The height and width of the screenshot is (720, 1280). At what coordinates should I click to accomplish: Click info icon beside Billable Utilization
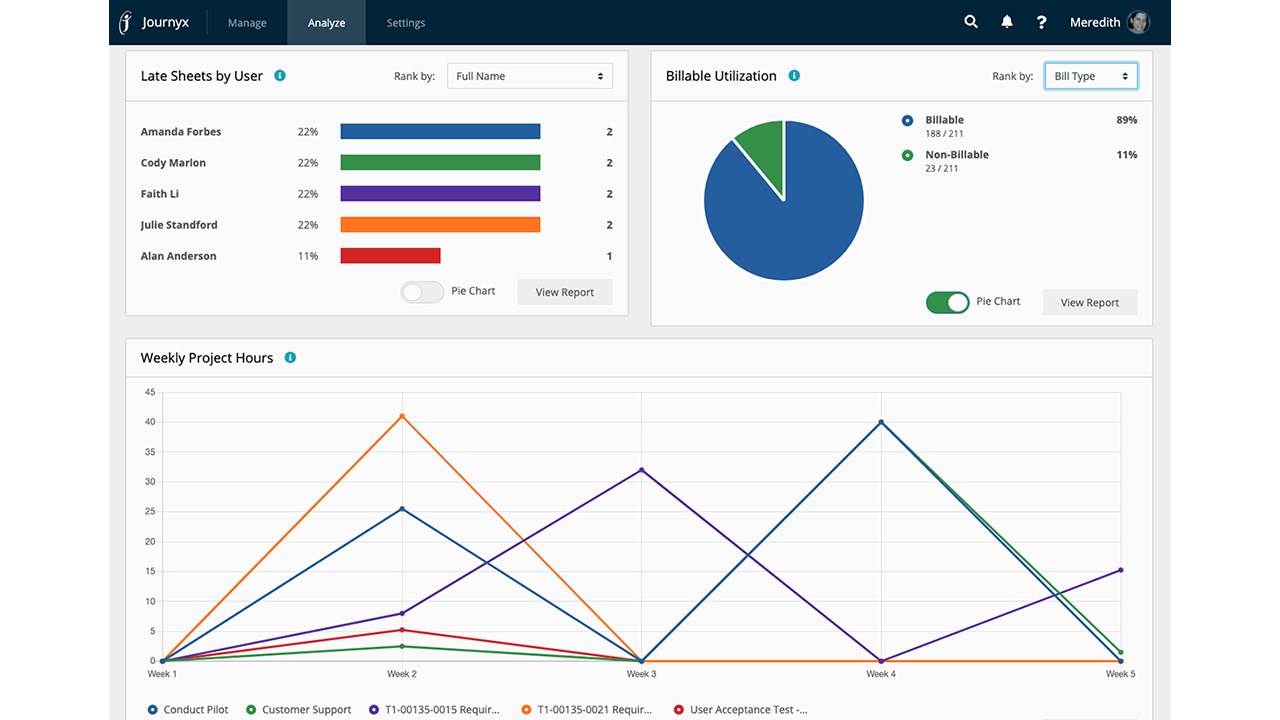[x=794, y=75]
